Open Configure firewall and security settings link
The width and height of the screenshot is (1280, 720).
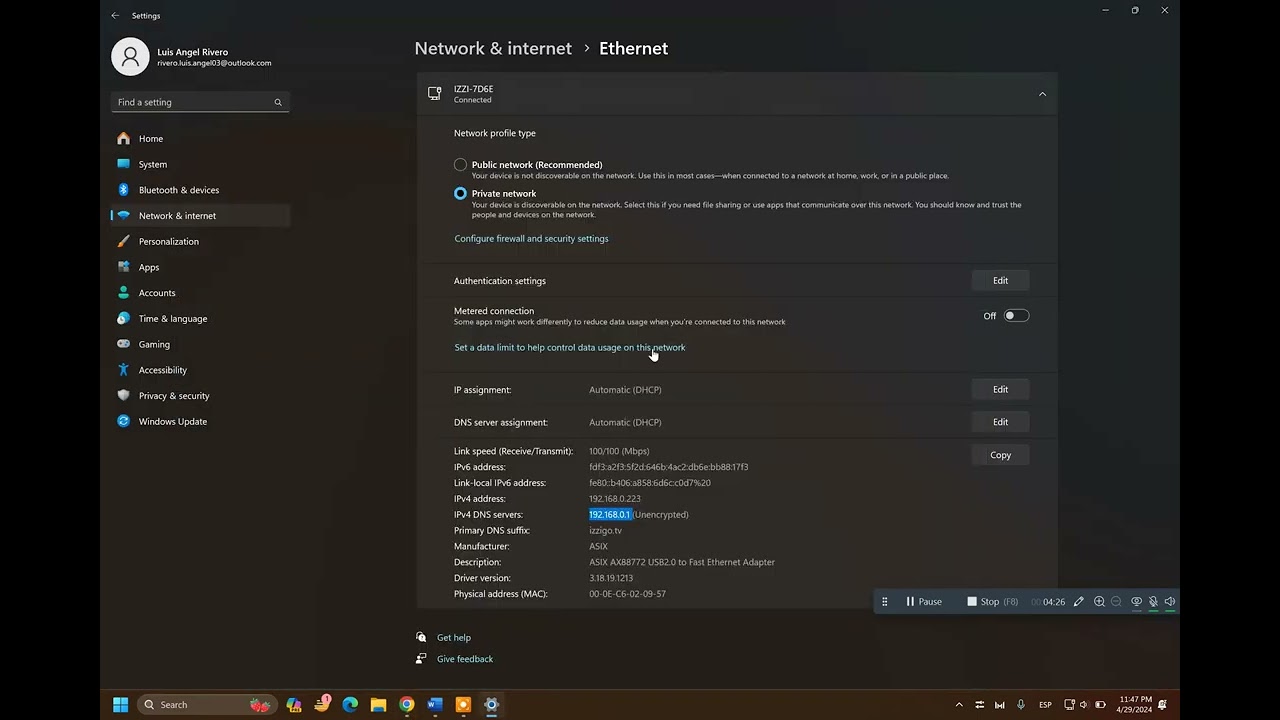coord(531,238)
